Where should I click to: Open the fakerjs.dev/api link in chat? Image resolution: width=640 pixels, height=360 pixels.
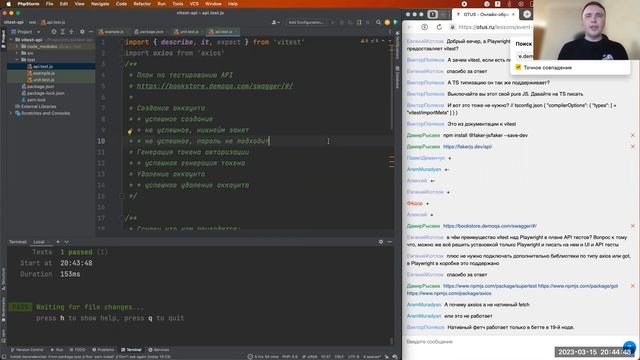click(x=467, y=147)
